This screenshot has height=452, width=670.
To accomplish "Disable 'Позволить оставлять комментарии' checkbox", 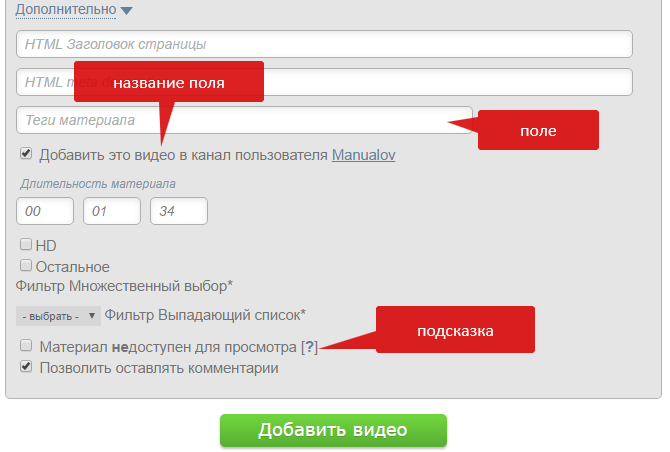I will pyautogui.click(x=26, y=368).
